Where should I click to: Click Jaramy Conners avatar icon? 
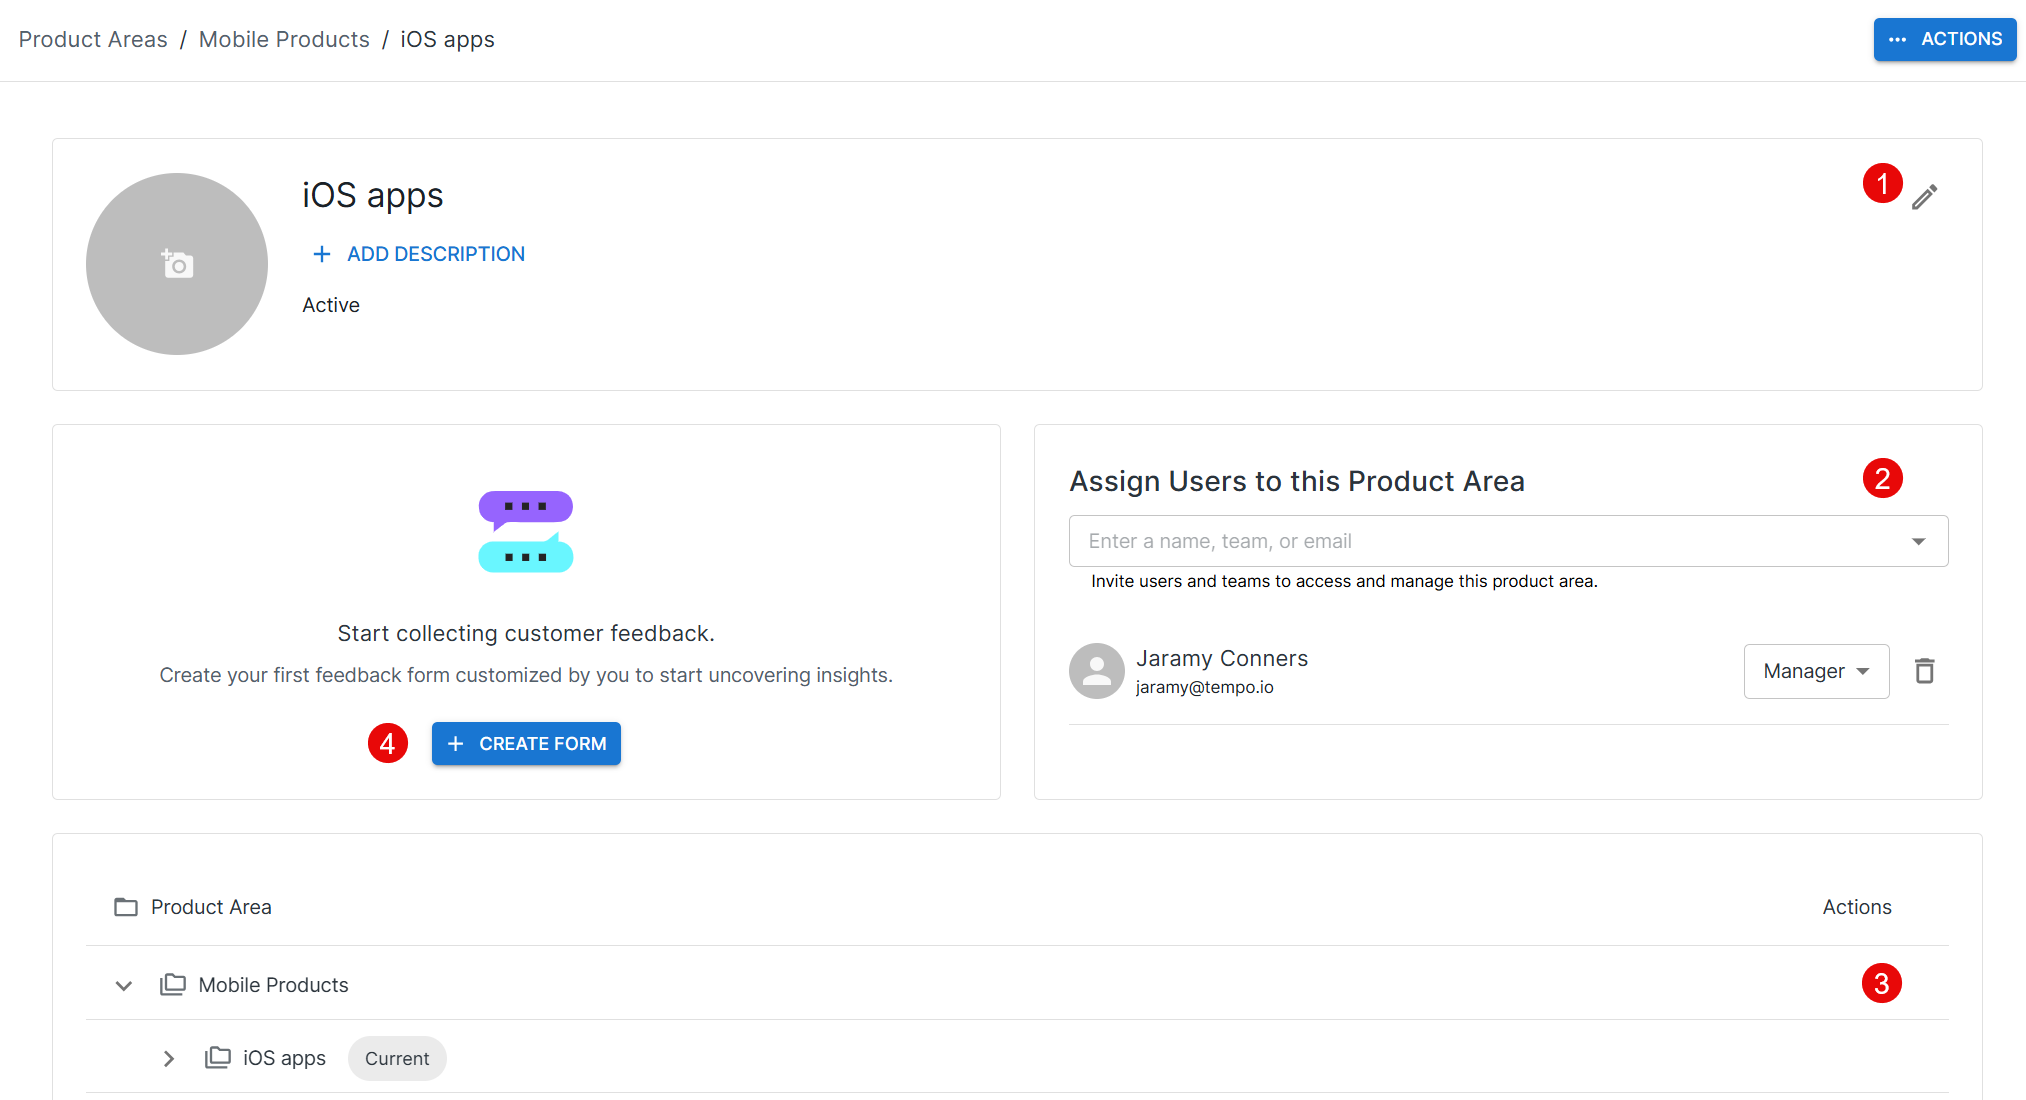(x=1096, y=671)
